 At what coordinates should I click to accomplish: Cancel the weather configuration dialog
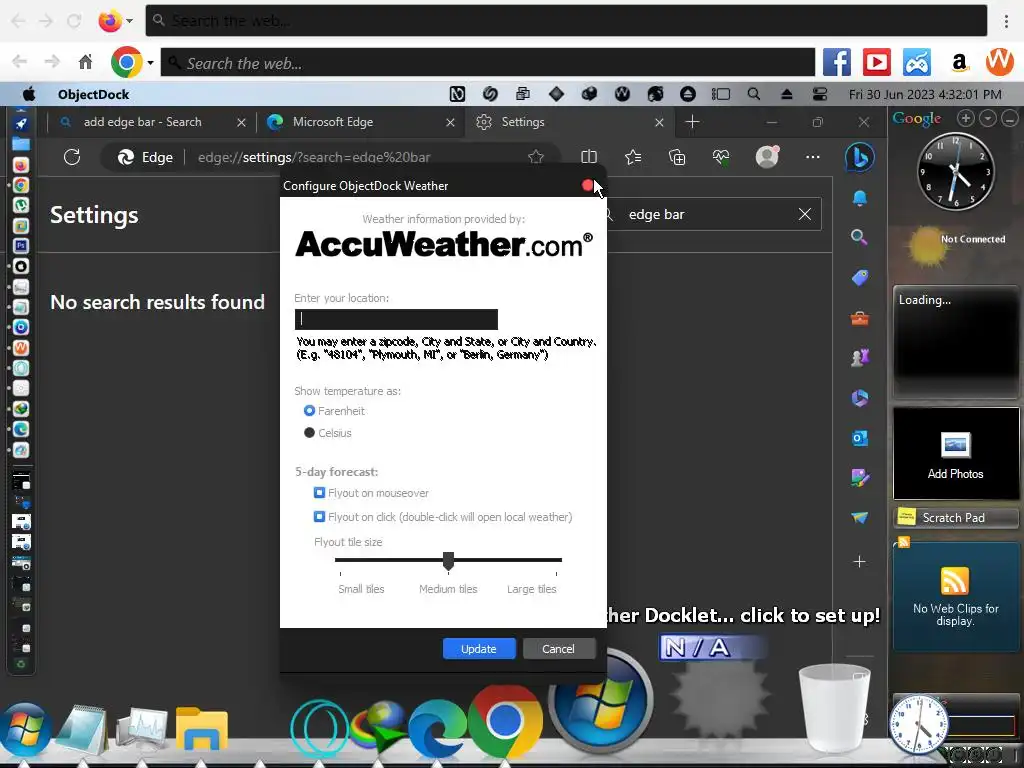[x=558, y=648]
